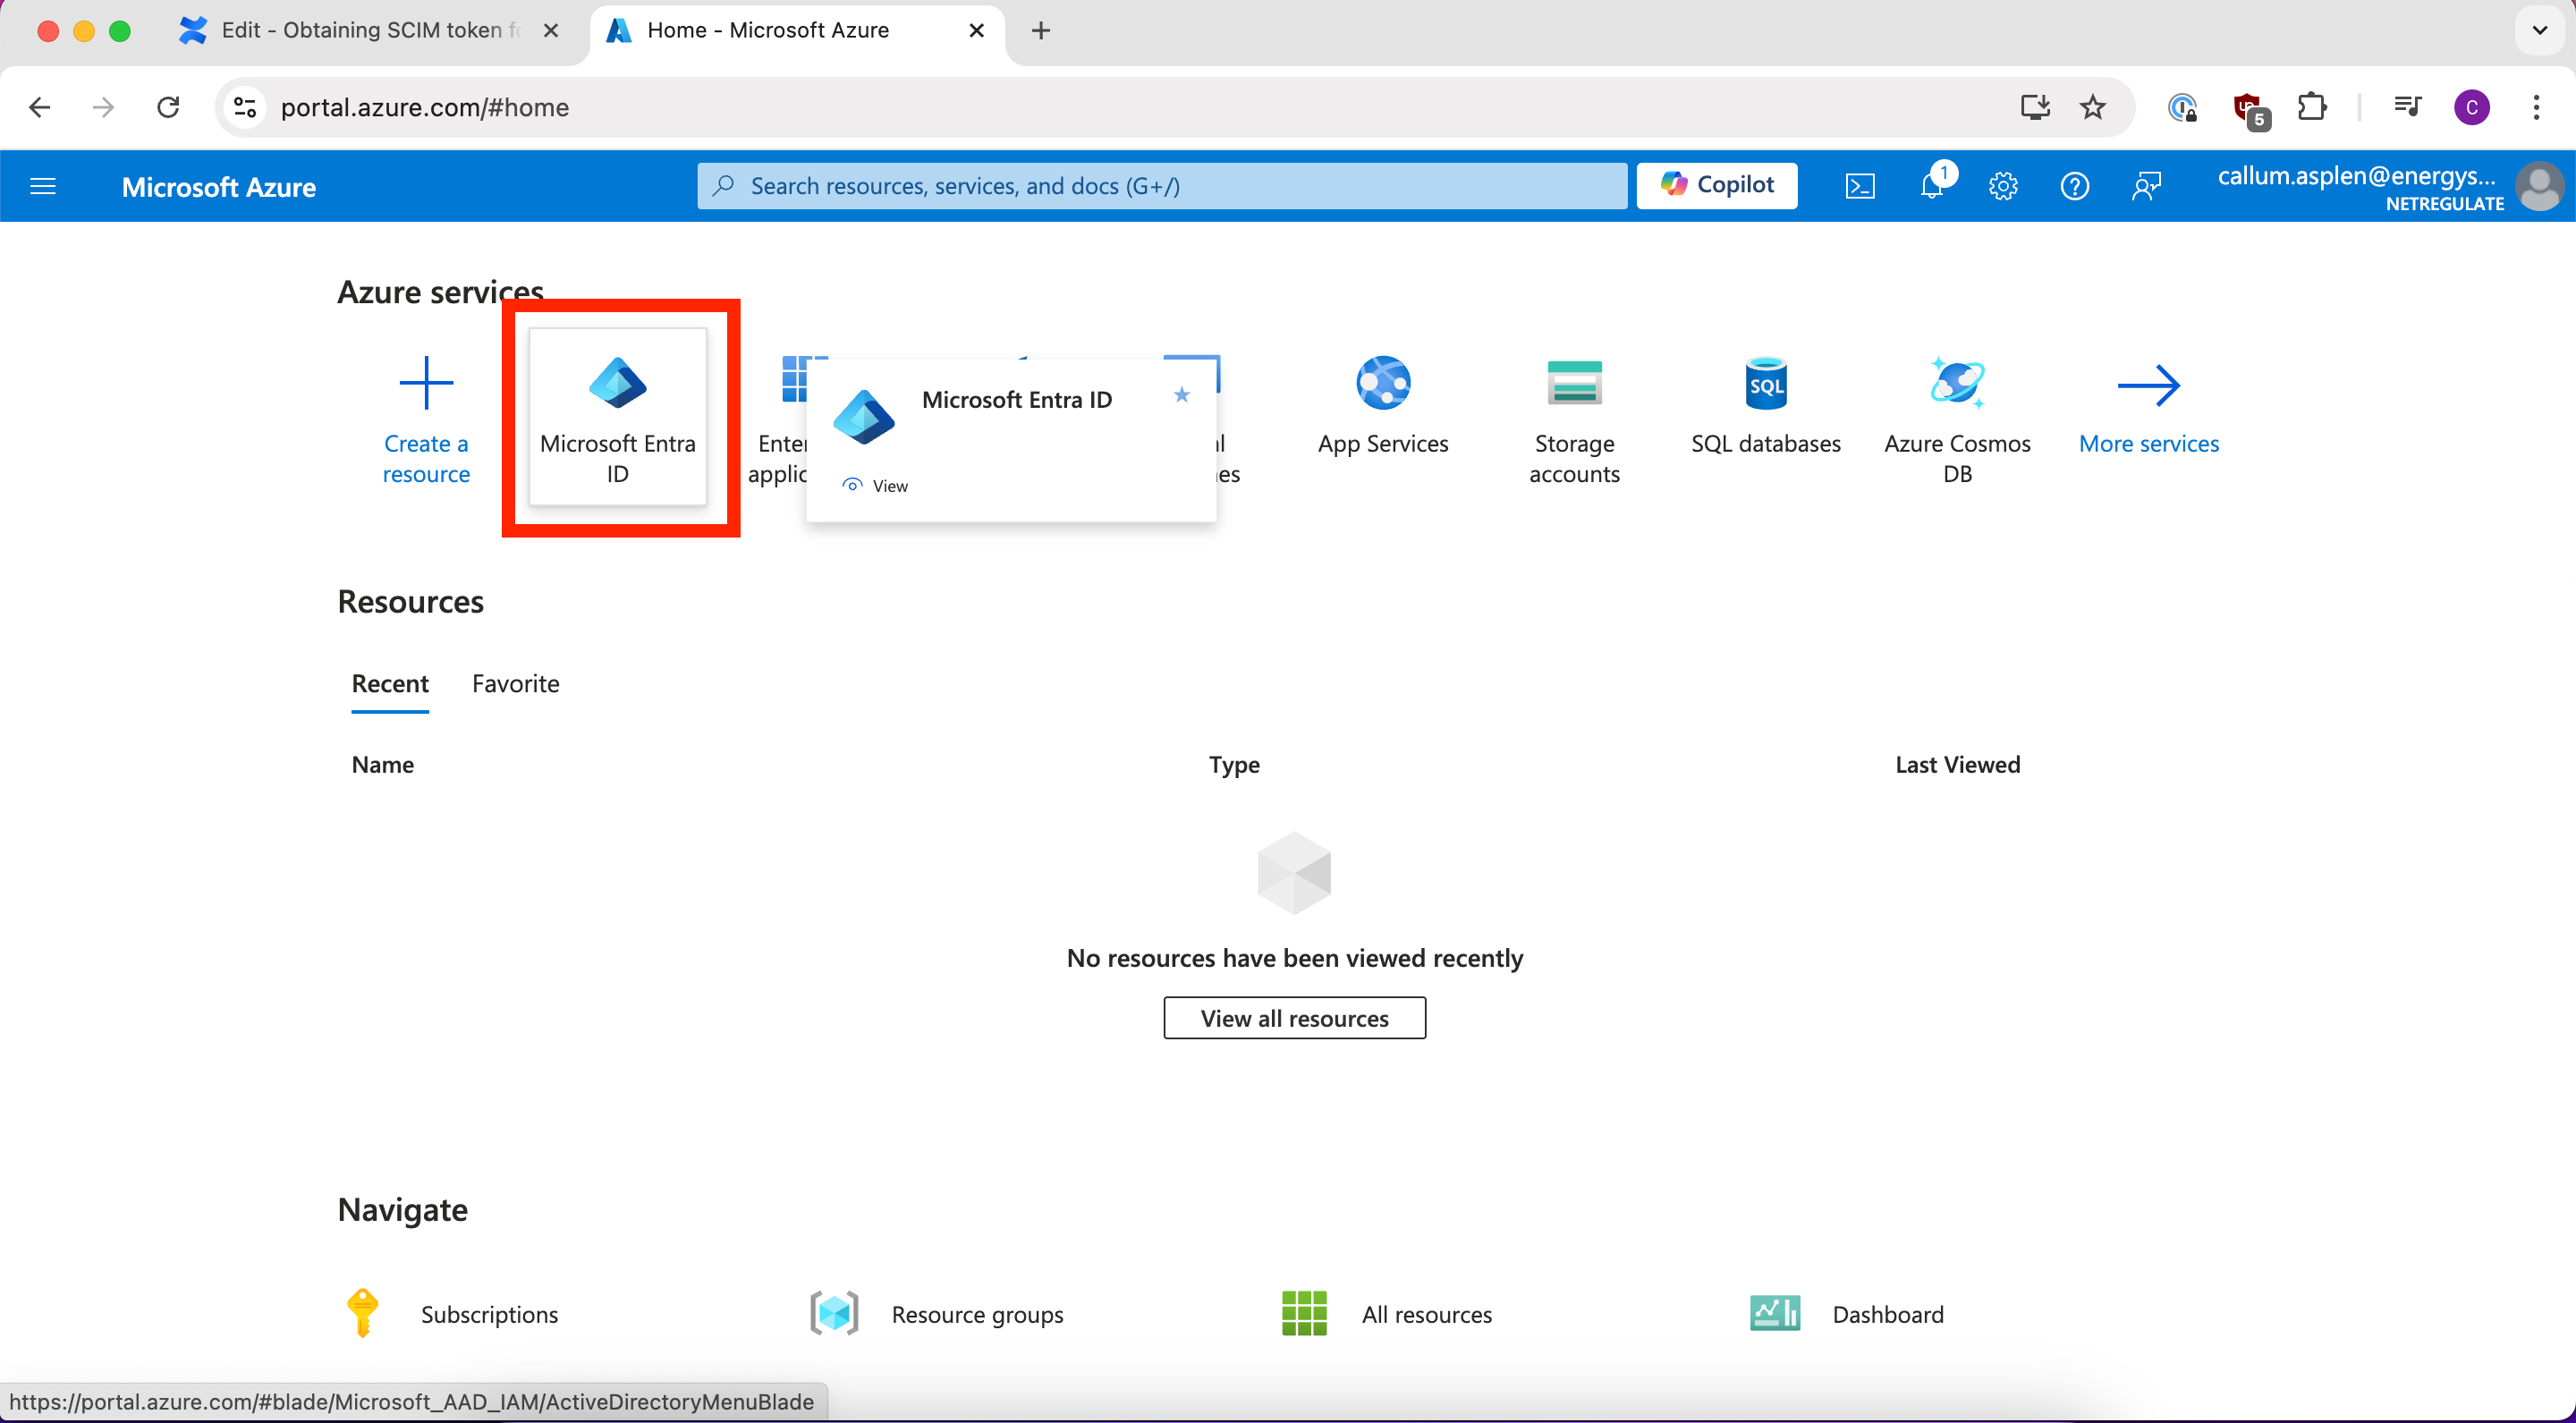Expand the portal hamburger menu

pyautogui.click(x=43, y=186)
